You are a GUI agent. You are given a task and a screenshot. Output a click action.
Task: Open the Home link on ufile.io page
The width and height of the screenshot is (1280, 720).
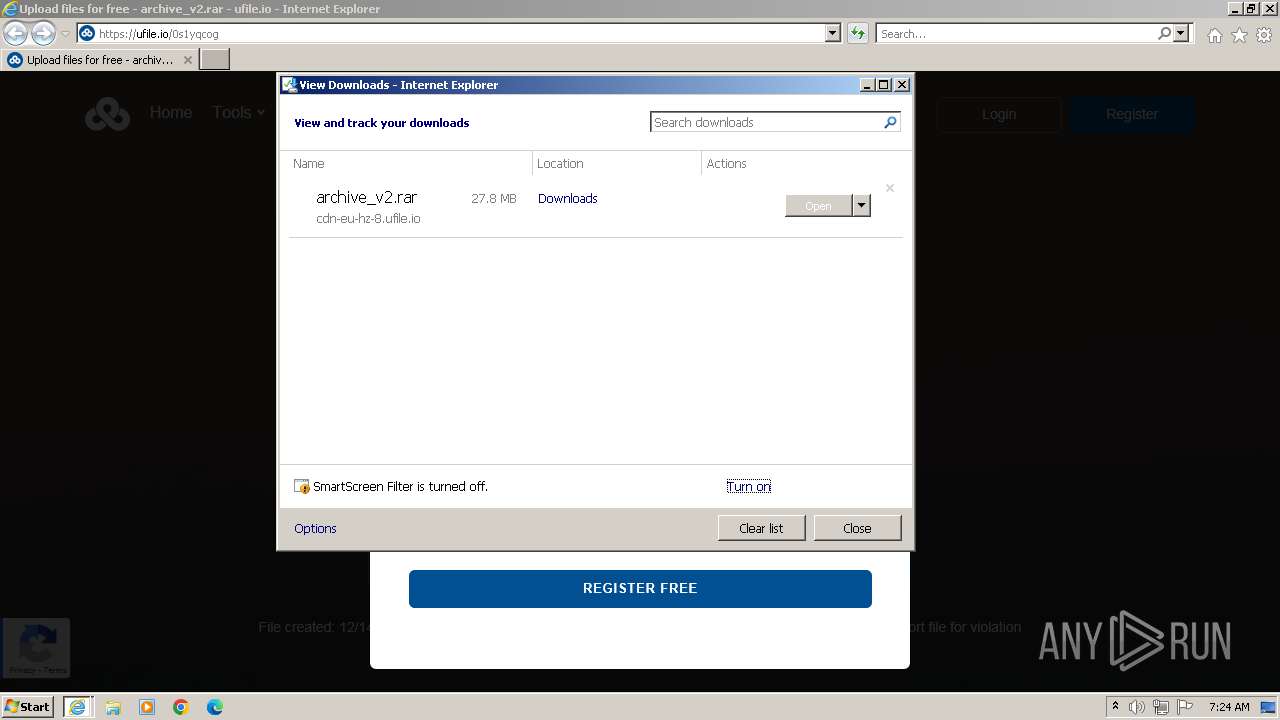click(171, 112)
